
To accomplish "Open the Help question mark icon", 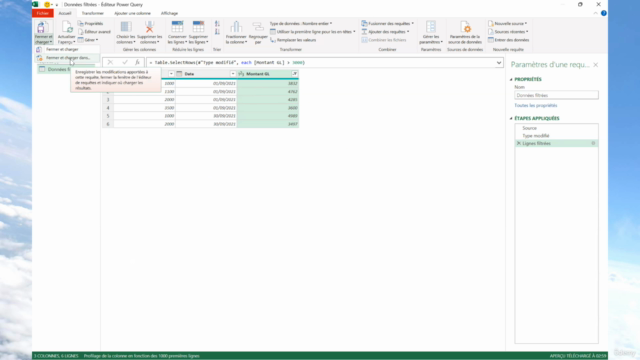I will coord(604,13).
